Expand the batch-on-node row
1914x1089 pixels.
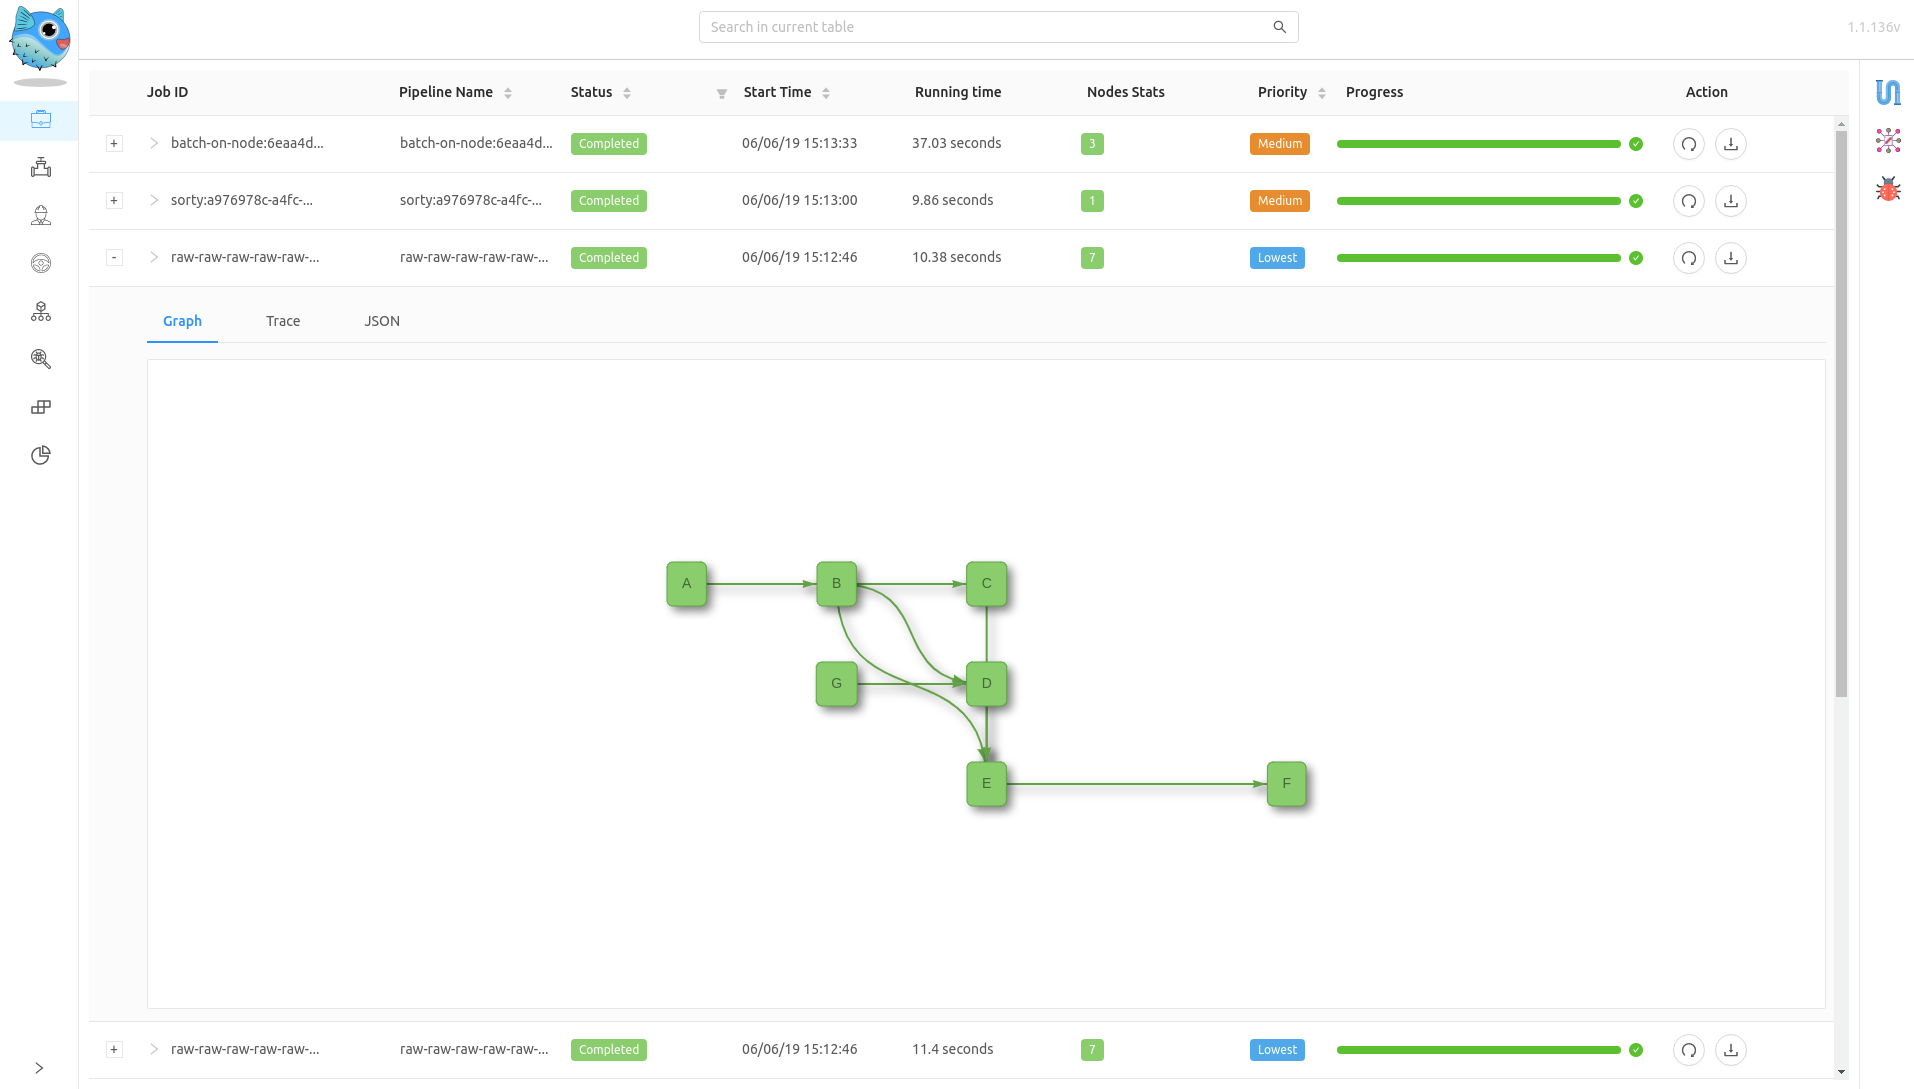(114, 144)
